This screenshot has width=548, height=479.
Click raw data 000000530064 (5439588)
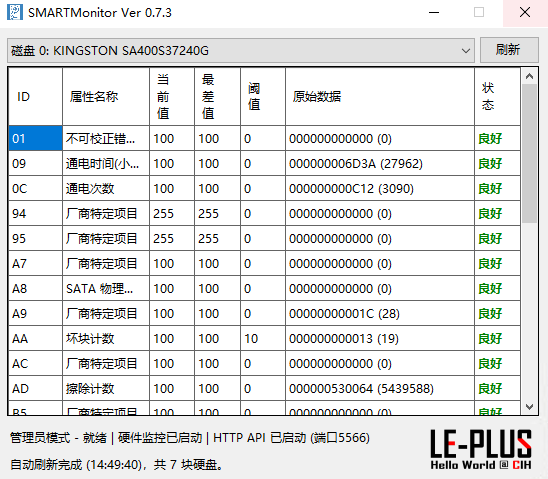[380, 389]
